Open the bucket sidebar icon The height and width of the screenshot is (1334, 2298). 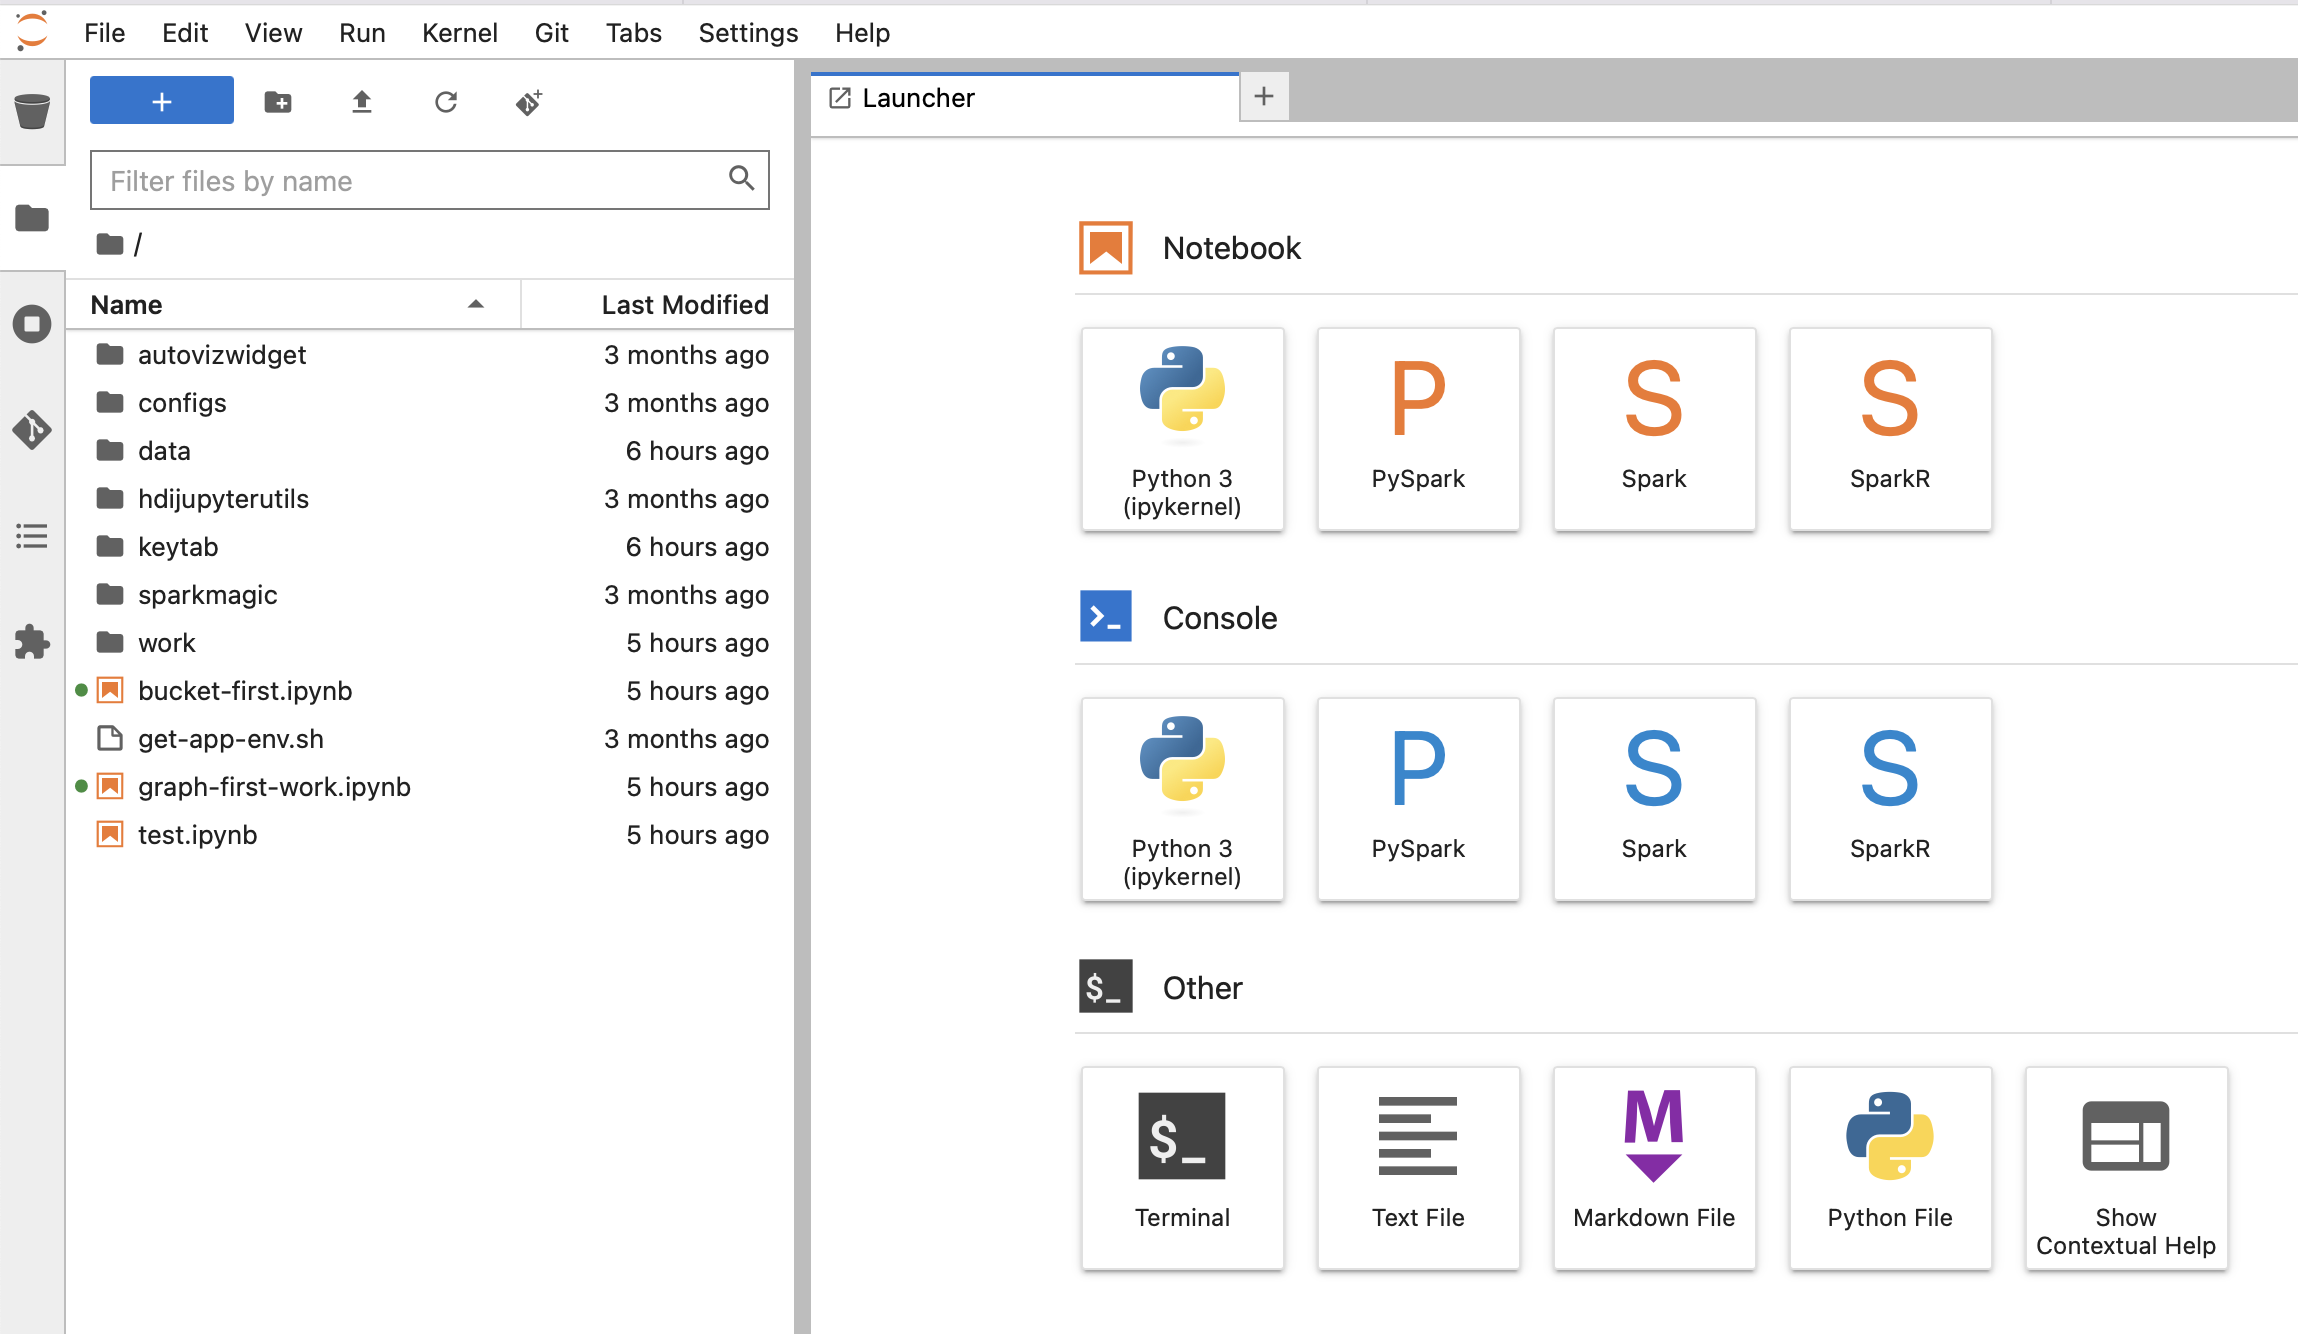(x=32, y=110)
